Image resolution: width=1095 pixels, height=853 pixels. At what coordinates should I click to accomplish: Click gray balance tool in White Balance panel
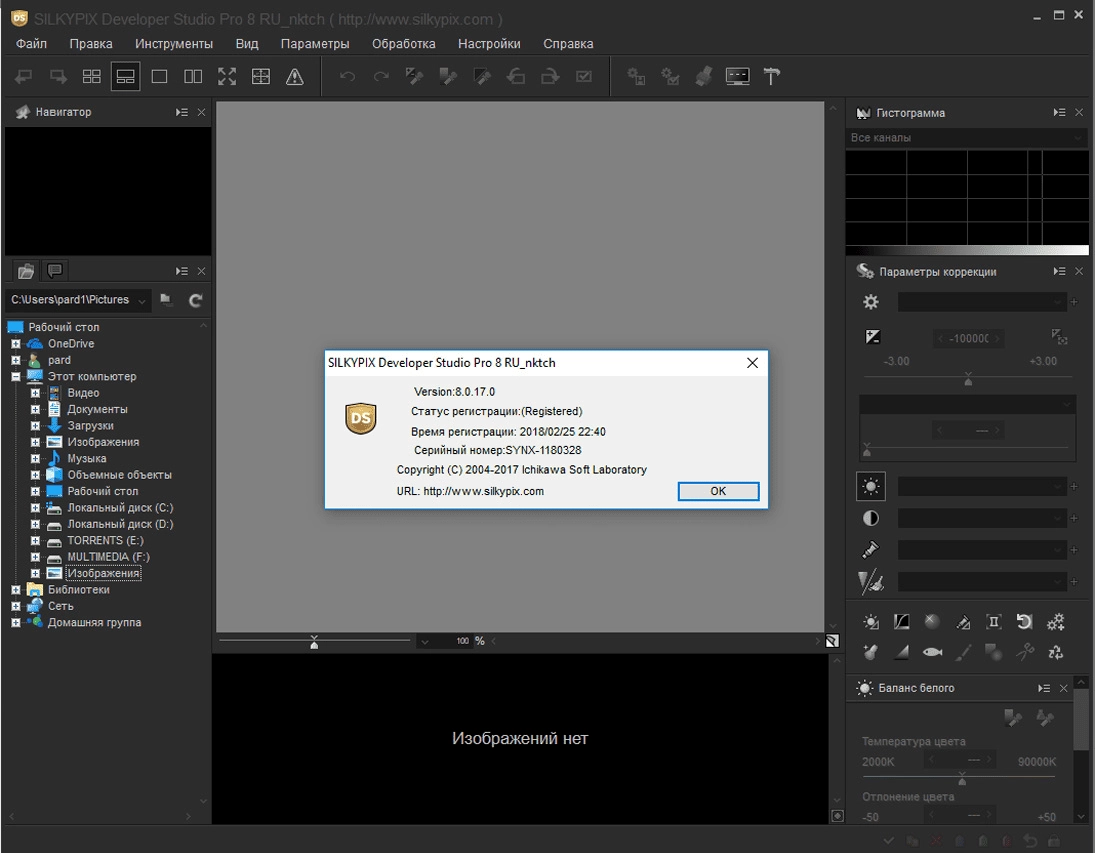pyautogui.click(x=1013, y=717)
